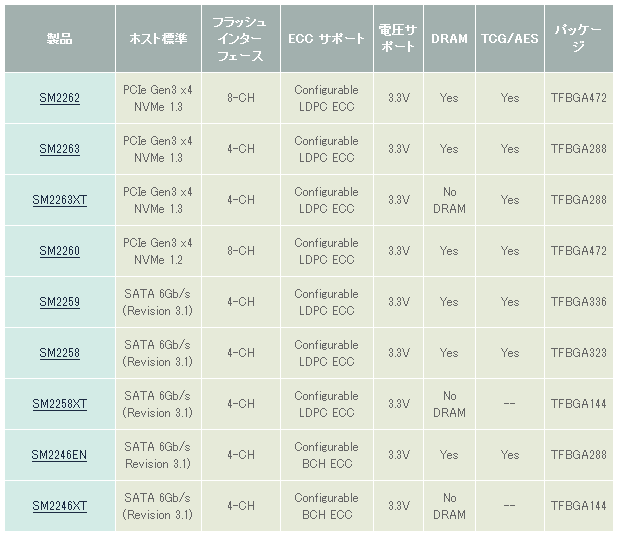Click the SM2258 link
Screen dimensions: 618x537
[59, 353]
